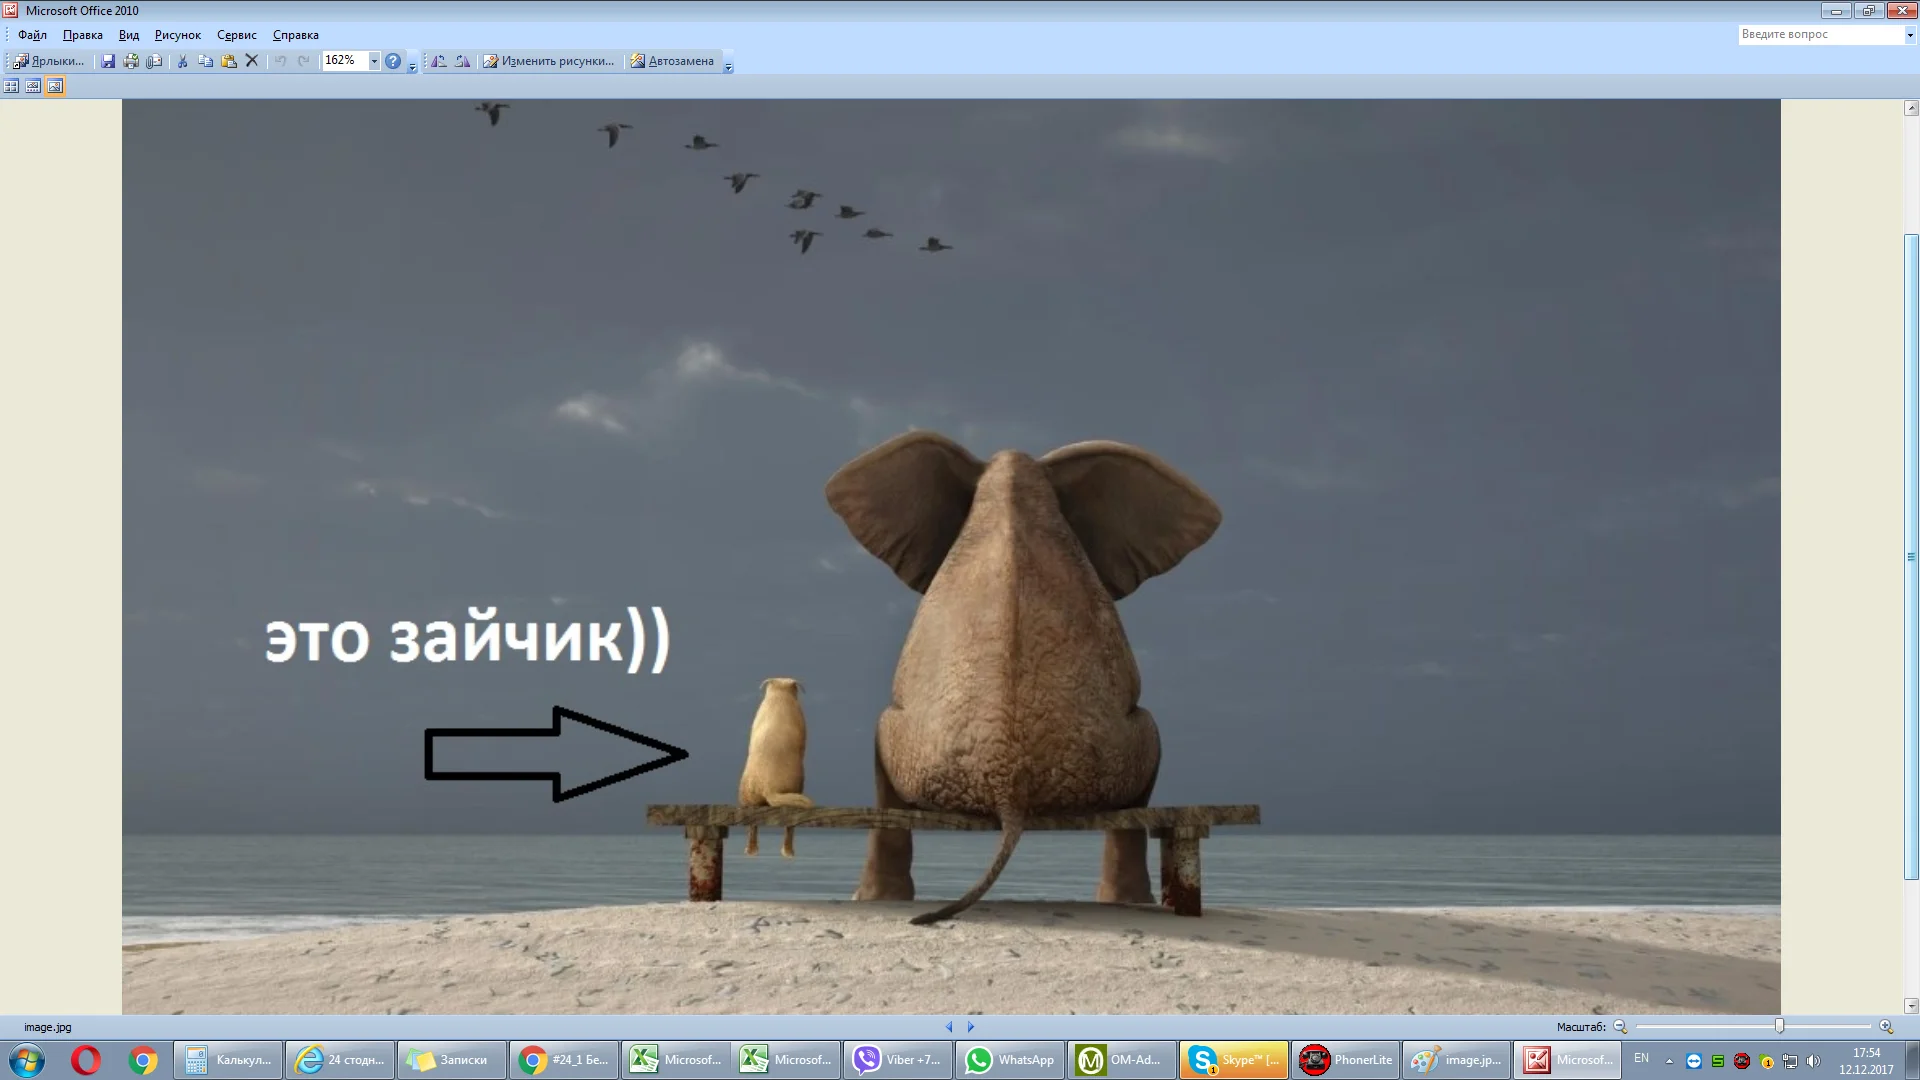The height and width of the screenshot is (1080, 1920).
Task: Click next picture arrow in status bar
Action: [x=970, y=1027]
